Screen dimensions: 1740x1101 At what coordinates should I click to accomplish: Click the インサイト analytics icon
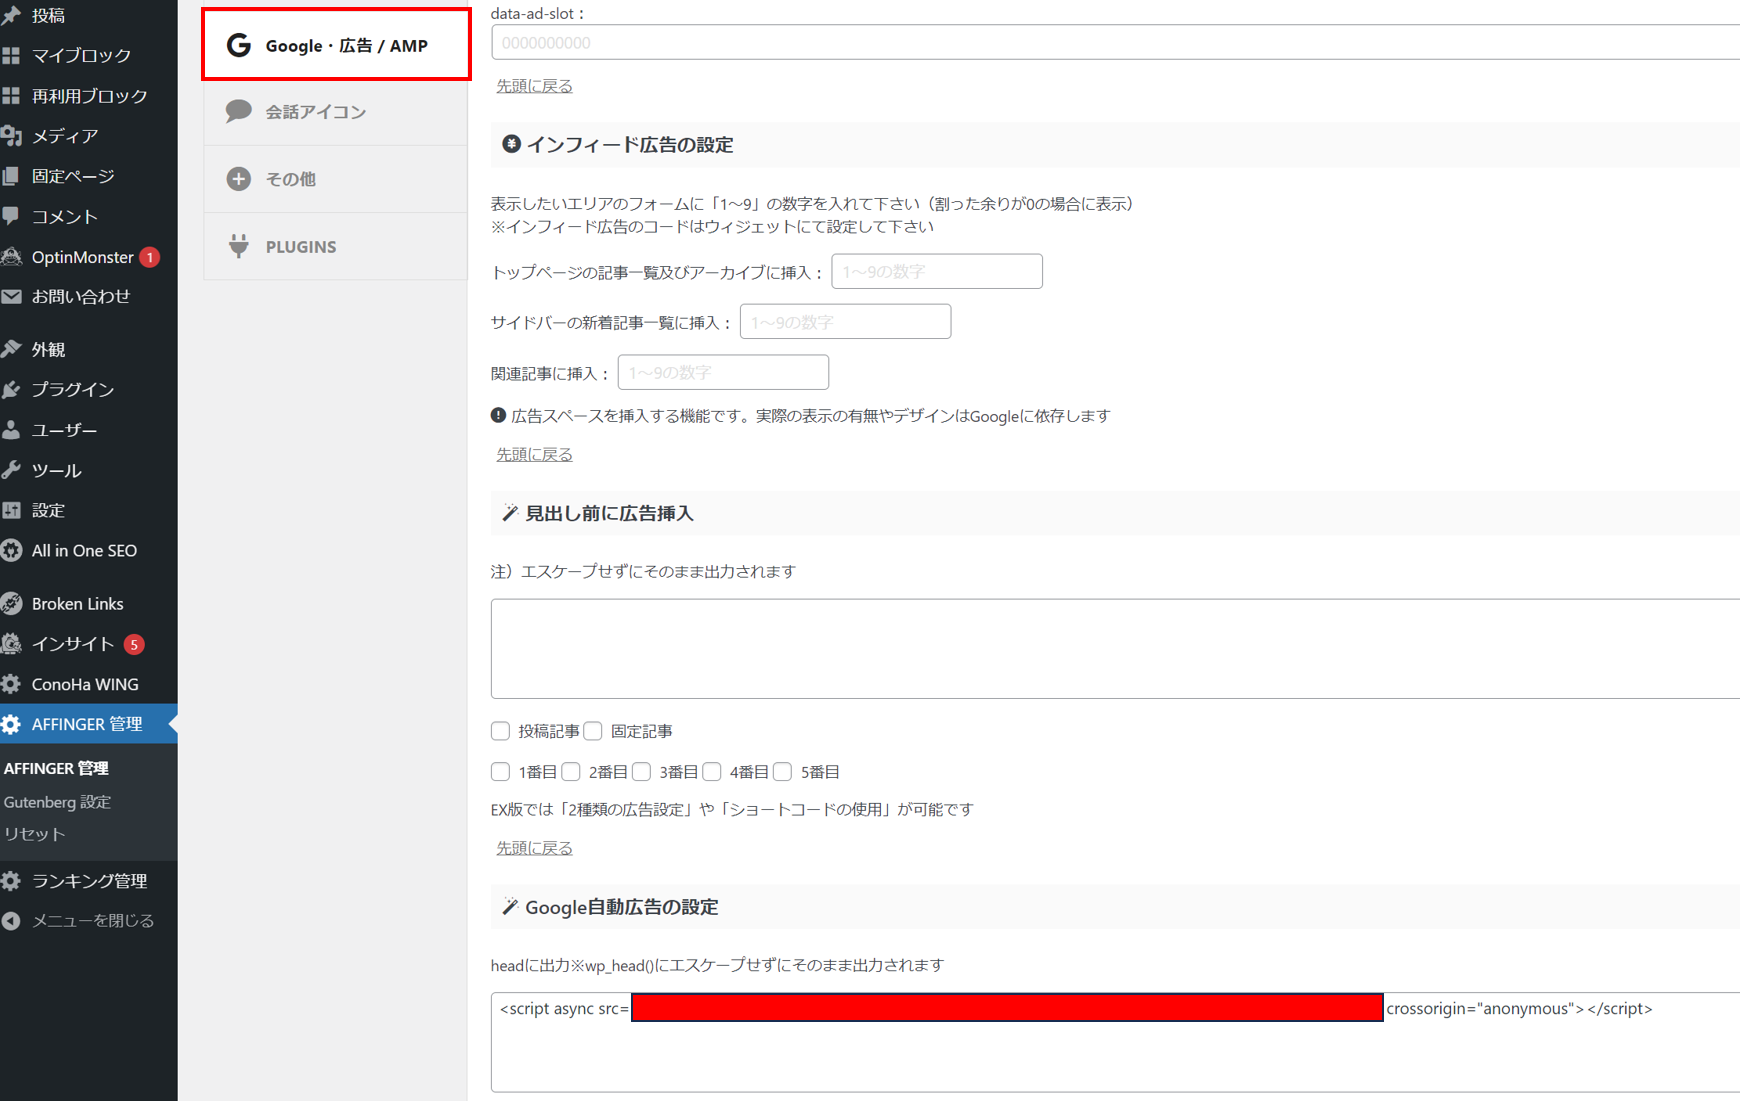click(11, 644)
